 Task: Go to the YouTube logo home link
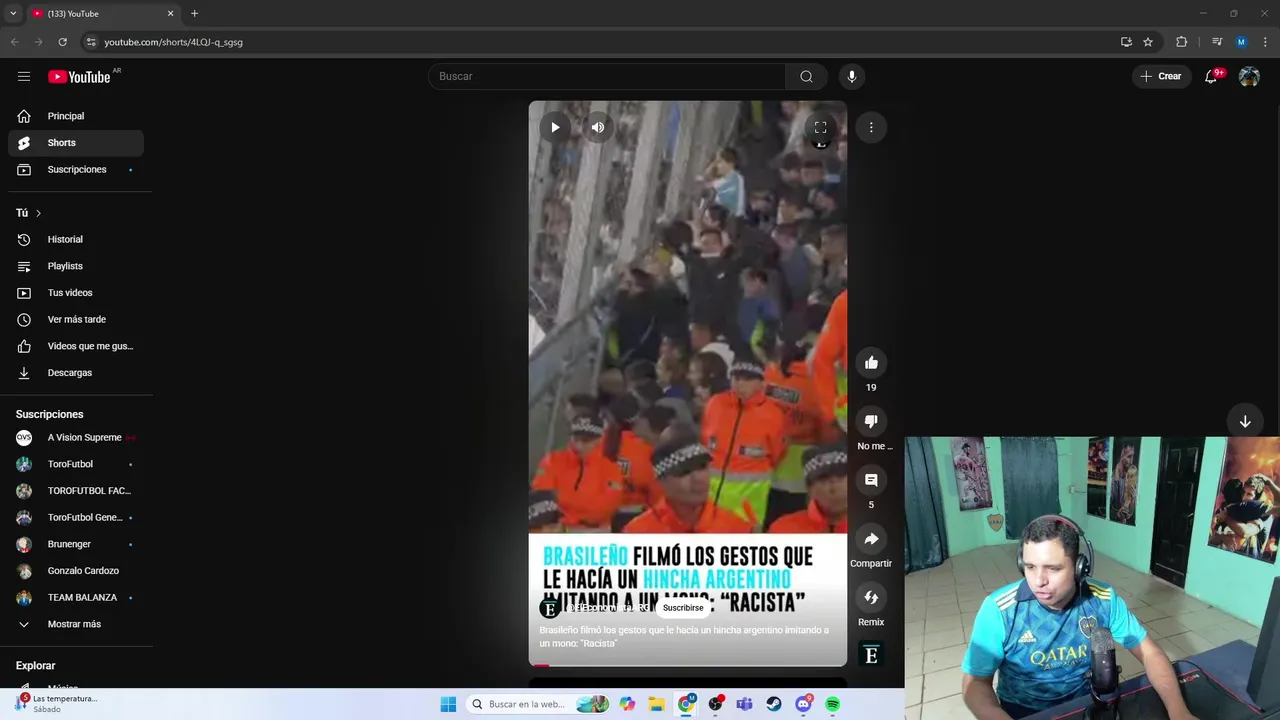coord(79,77)
